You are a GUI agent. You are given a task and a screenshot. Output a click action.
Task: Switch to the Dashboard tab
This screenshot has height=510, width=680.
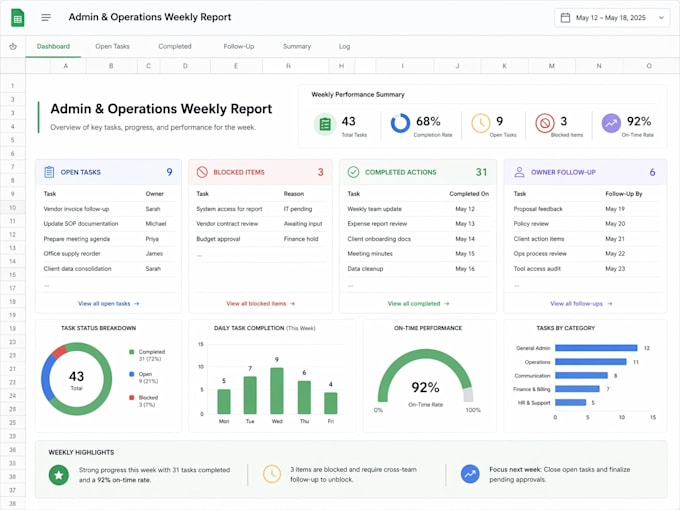tap(53, 46)
